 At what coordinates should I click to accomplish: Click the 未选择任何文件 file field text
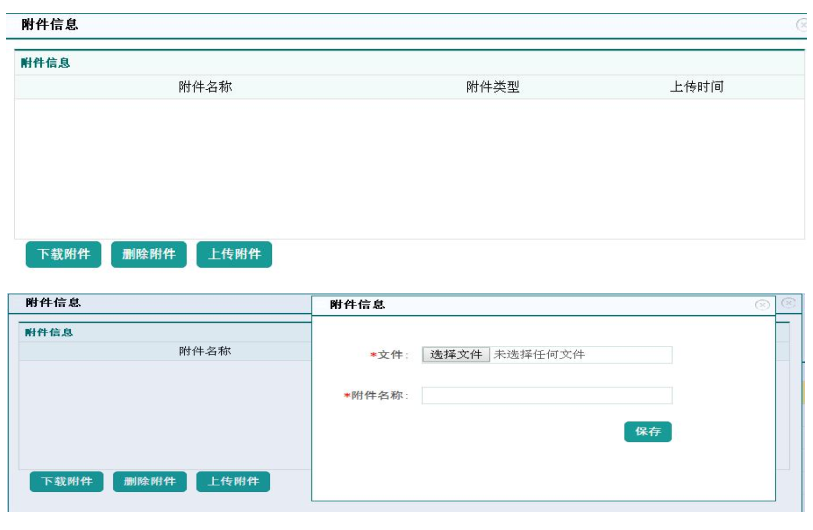(540, 355)
